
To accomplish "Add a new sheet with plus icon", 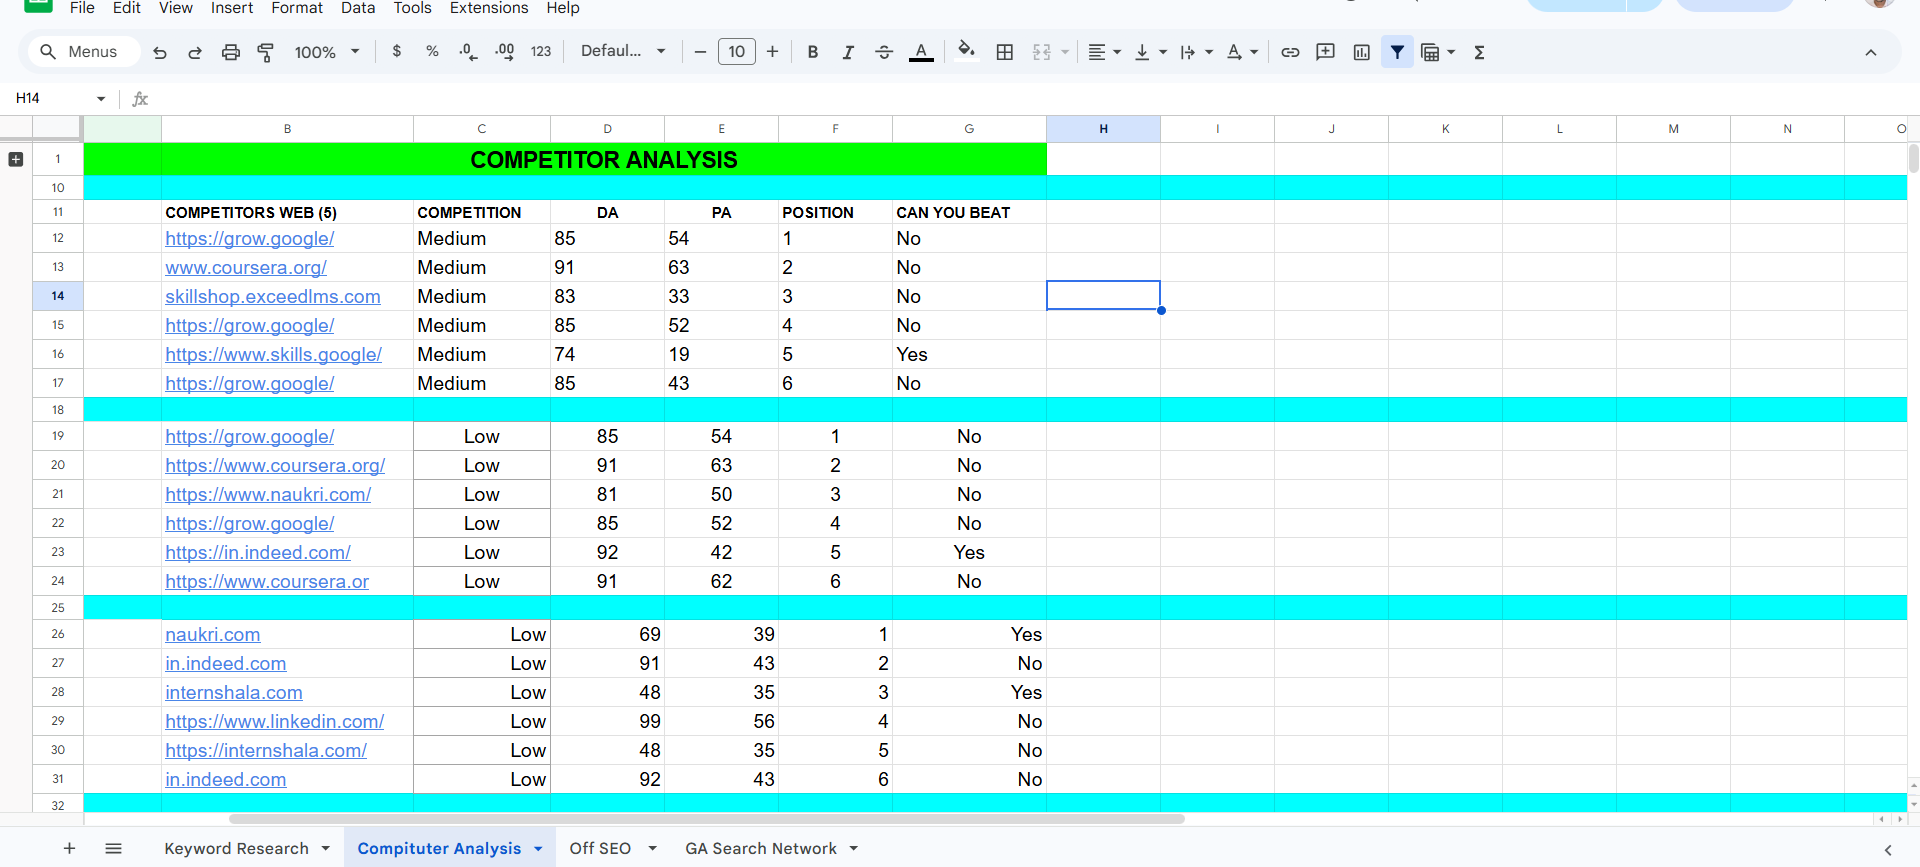I will coord(69,848).
